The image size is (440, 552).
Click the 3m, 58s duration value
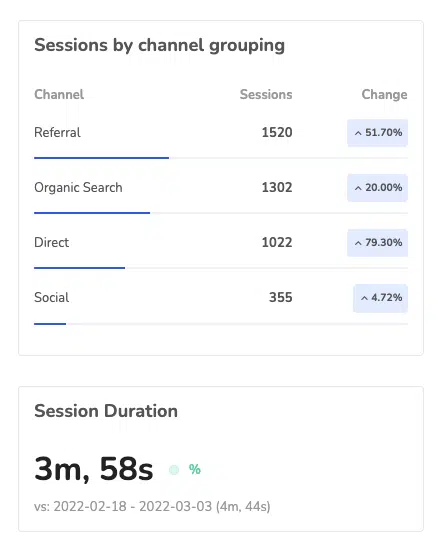pyautogui.click(x=94, y=469)
